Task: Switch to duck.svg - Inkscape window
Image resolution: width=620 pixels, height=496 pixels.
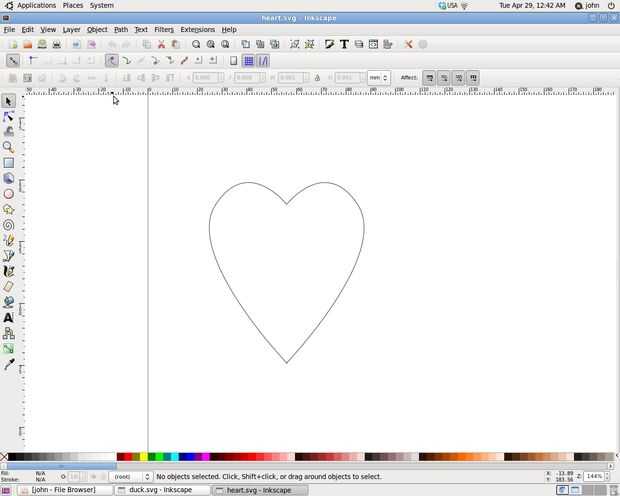Action: click(x=160, y=490)
